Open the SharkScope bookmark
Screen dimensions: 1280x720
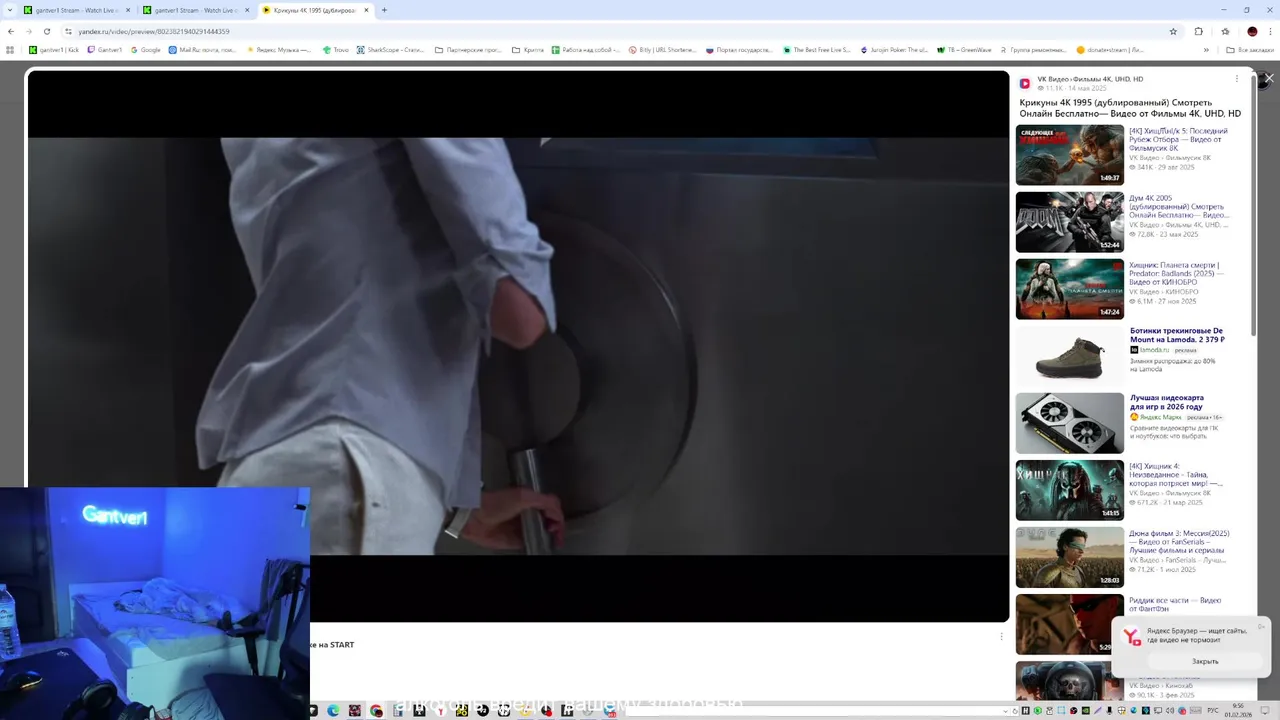point(391,49)
